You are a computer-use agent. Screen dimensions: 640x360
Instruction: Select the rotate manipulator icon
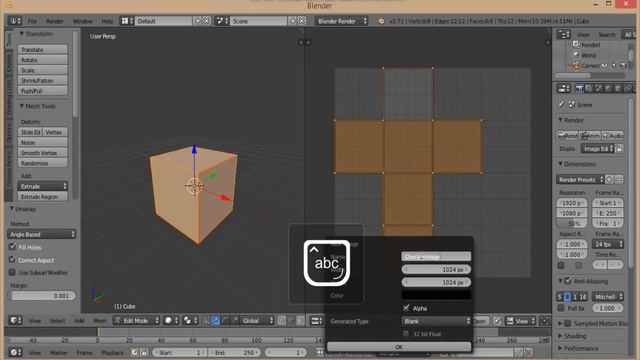pyautogui.click(x=225, y=321)
